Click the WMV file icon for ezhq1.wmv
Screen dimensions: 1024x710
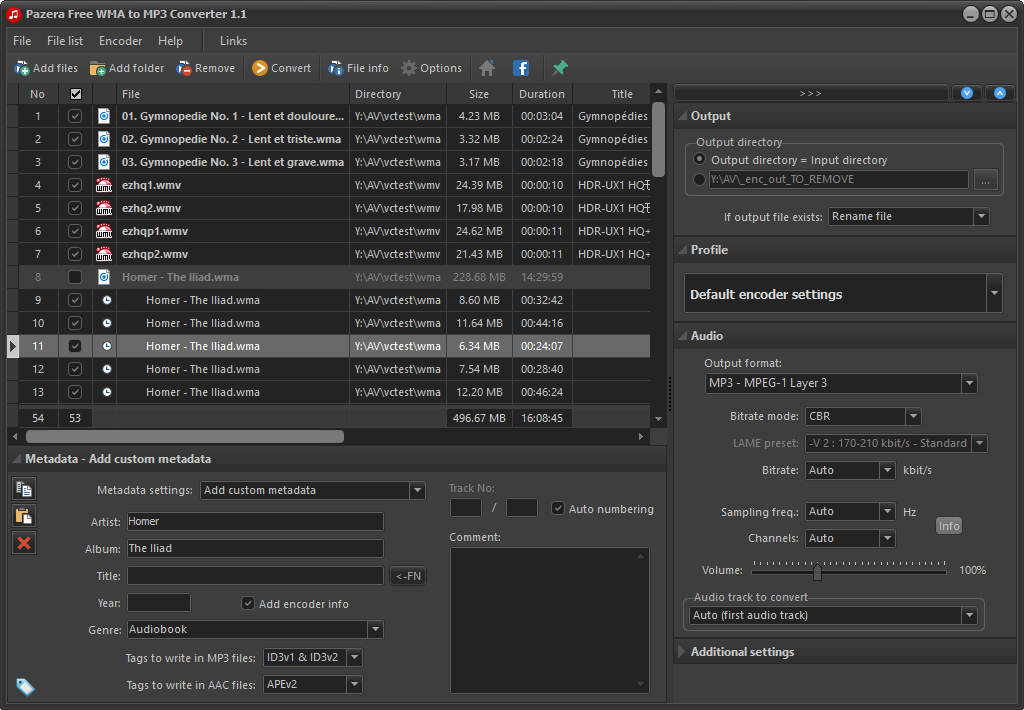click(104, 185)
